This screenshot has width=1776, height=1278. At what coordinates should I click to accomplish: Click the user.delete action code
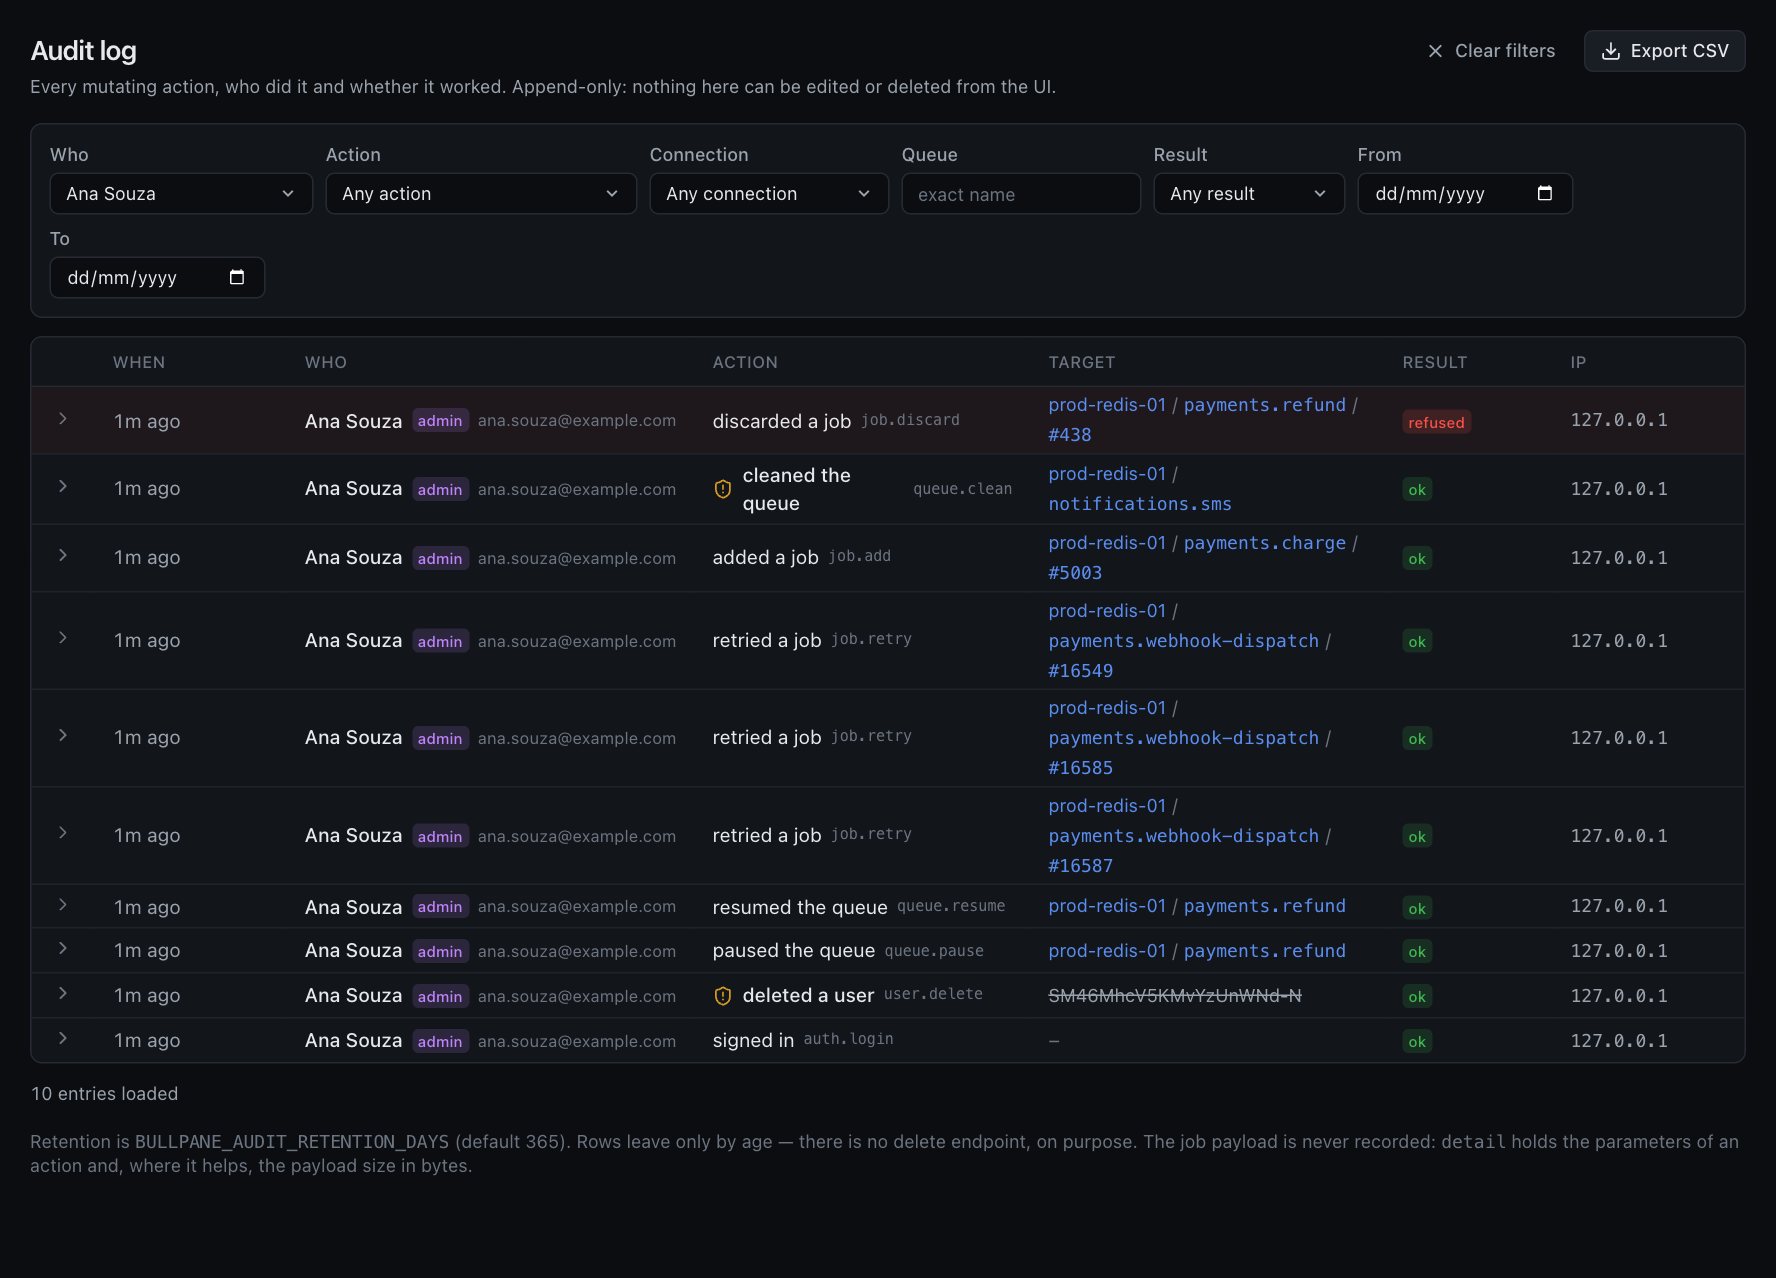[933, 994]
